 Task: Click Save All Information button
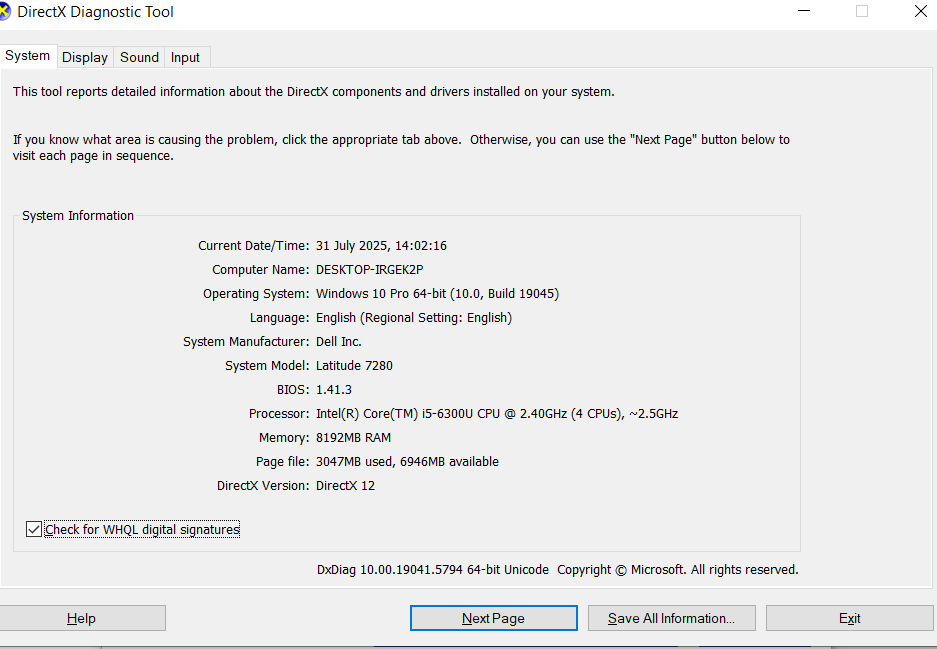click(x=671, y=618)
